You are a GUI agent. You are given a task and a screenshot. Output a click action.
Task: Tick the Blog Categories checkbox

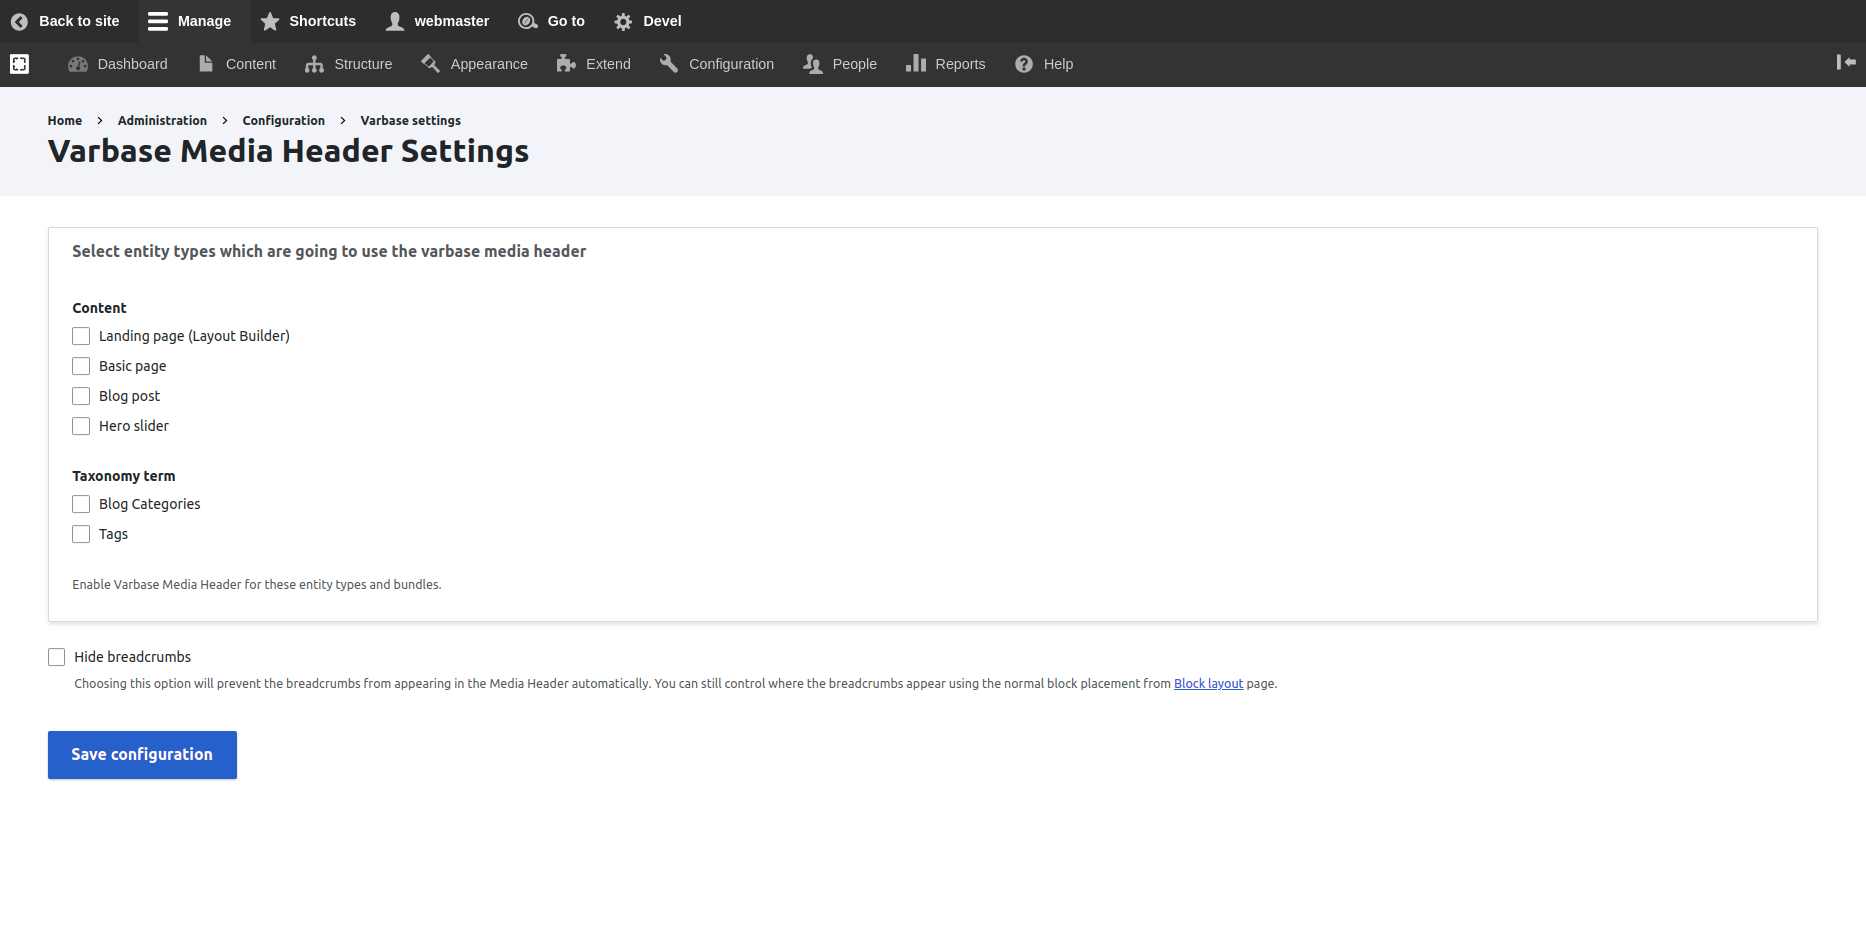81,504
